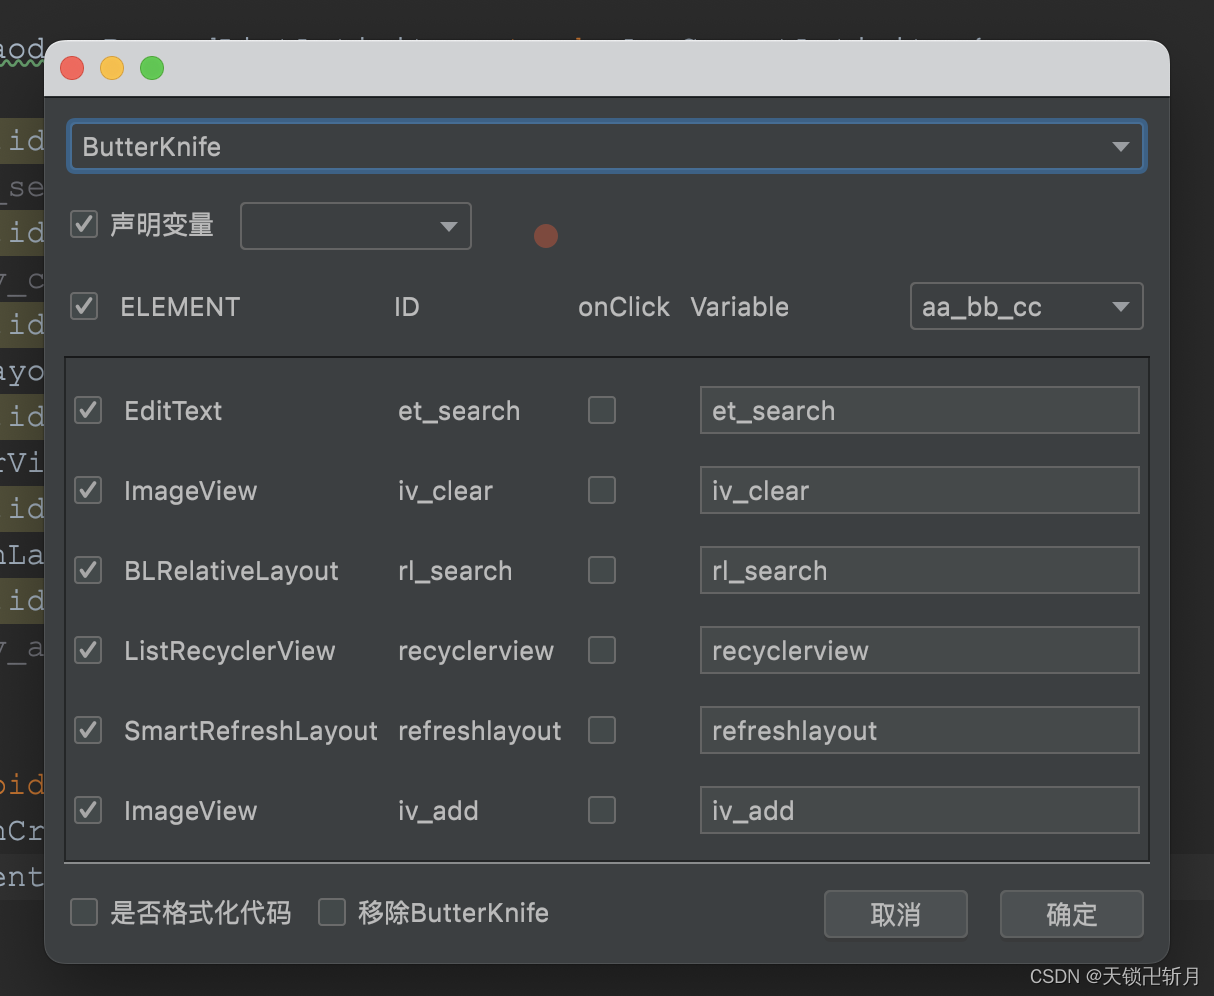
Task: Enable the 是否格式化代码 option
Action: point(84,912)
